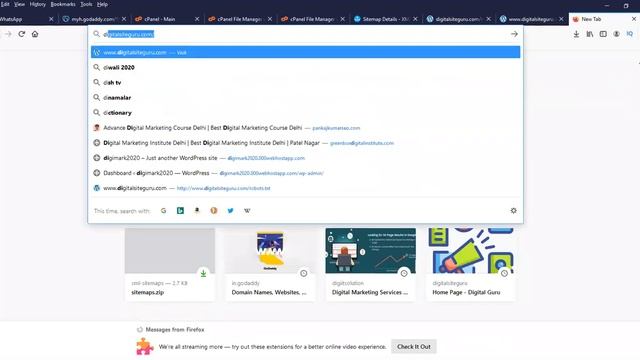
Task: Open 'digimark2020 – Just another WordPress site' suggestion
Action: (305, 158)
